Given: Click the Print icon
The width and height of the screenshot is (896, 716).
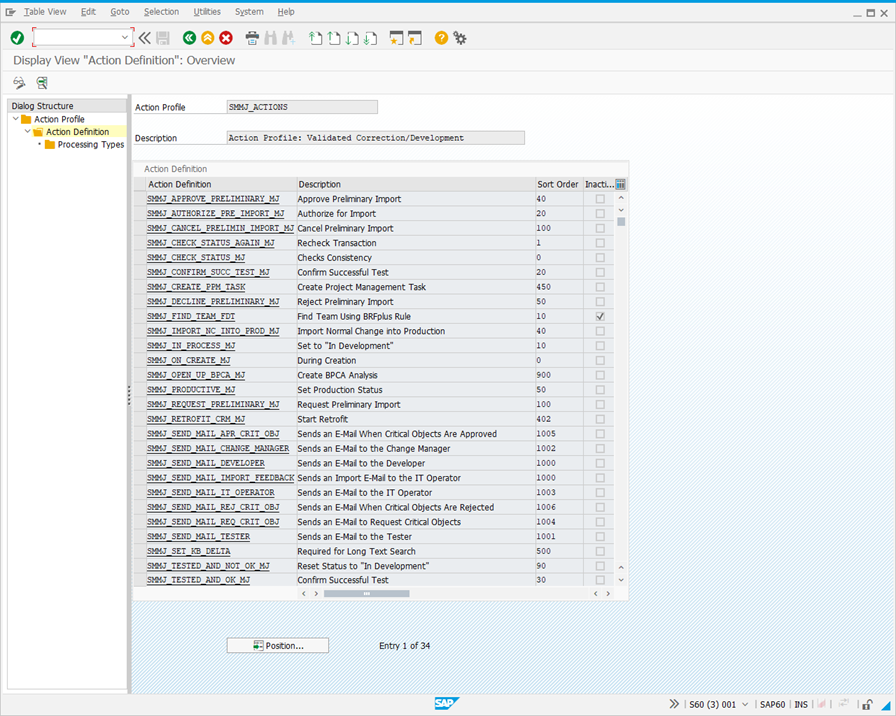Looking at the screenshot, I should point(253,38).
